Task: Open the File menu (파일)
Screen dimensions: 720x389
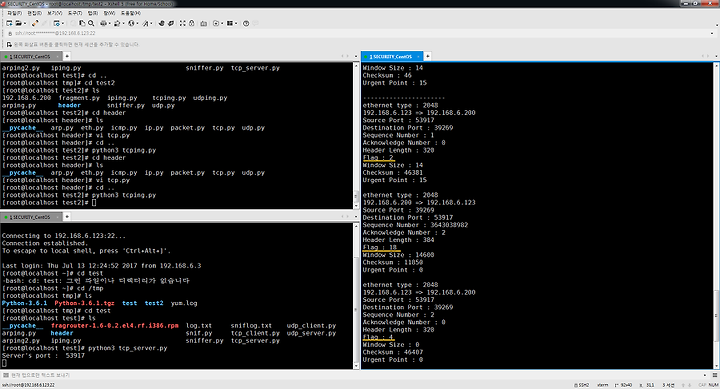Action: [x=14, y=13]
